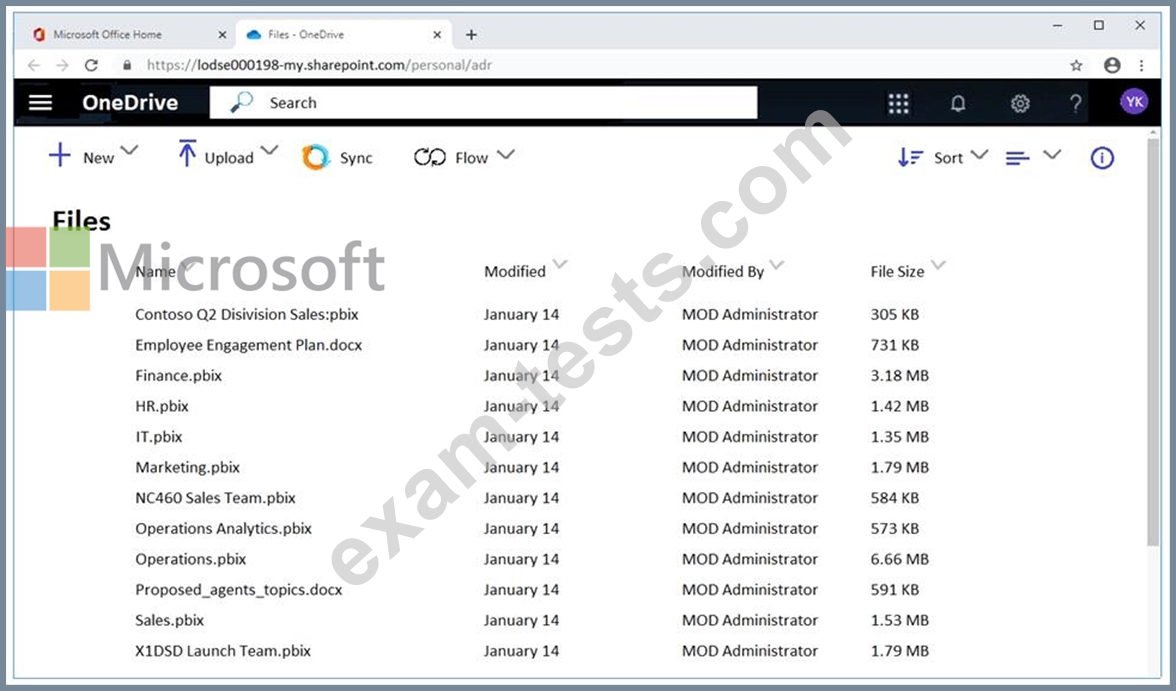Screen dimensions: 1176x691
Task: Open the notifications bell
Action: (958, 104)
